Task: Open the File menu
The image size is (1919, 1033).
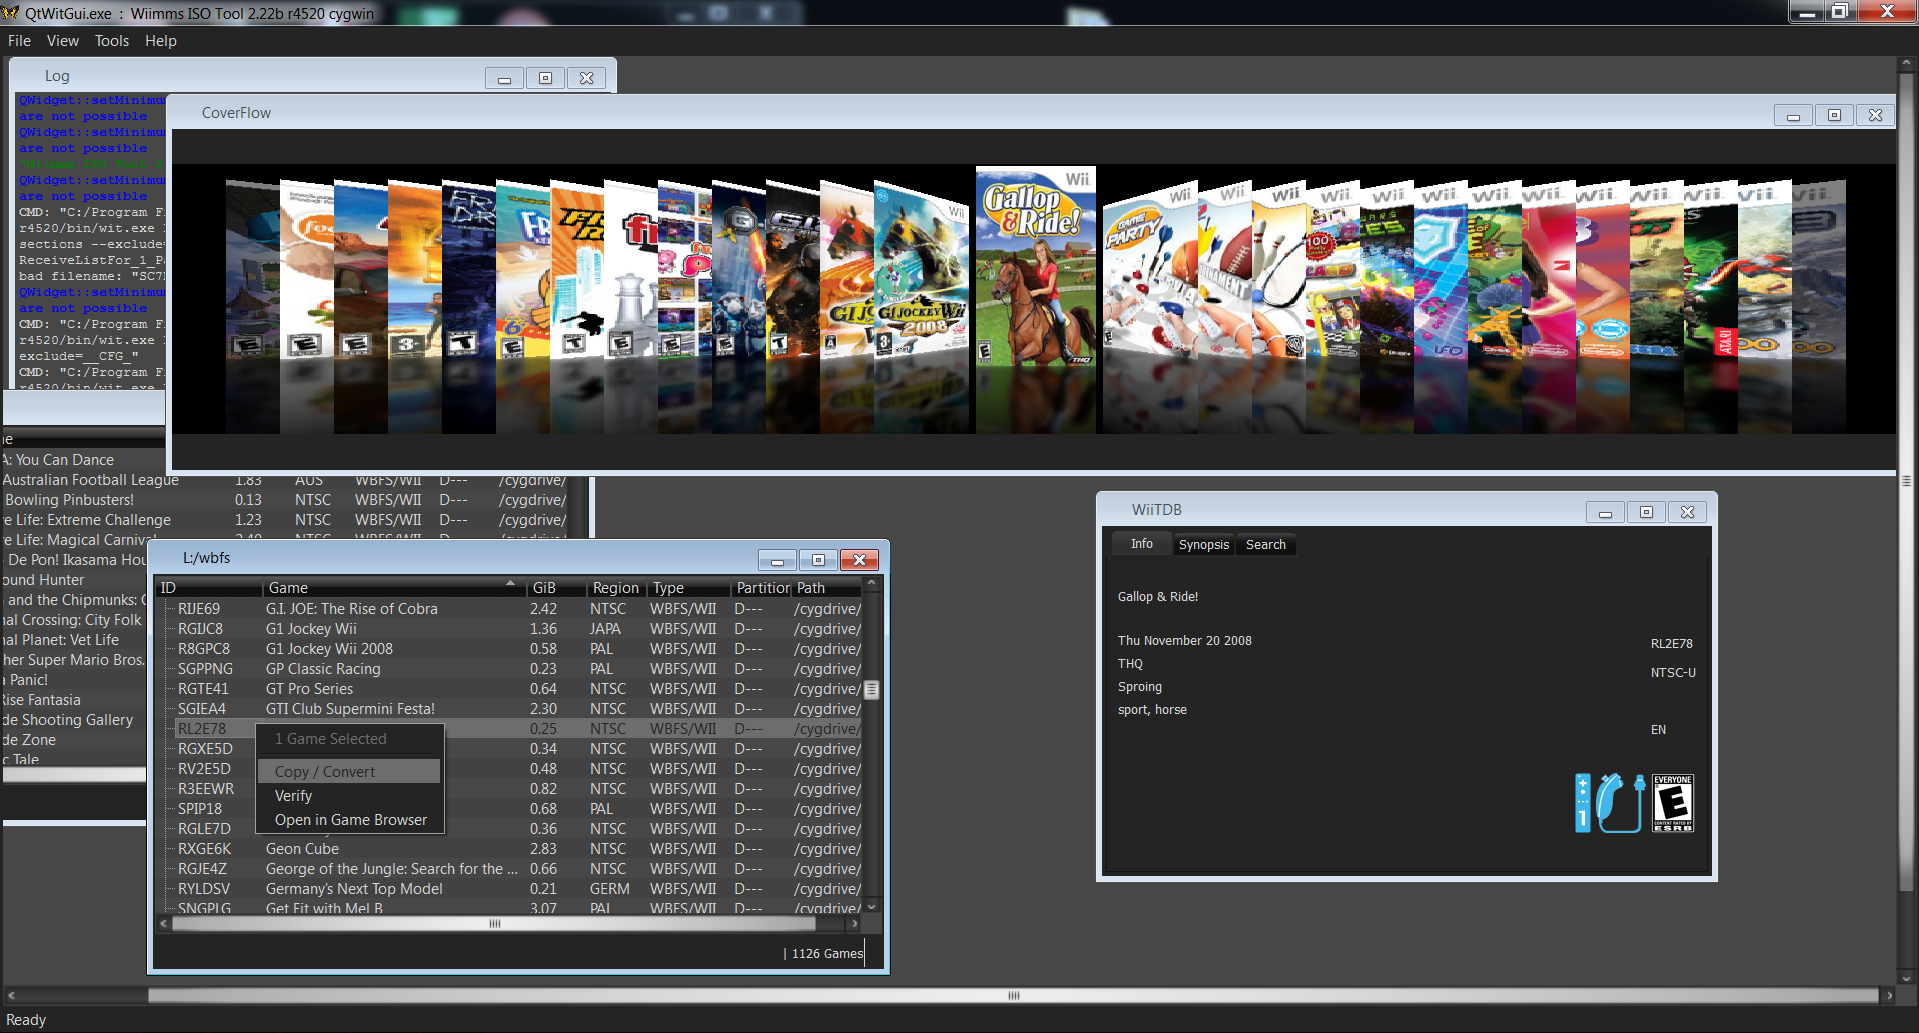Action: [x=19, y=41]
